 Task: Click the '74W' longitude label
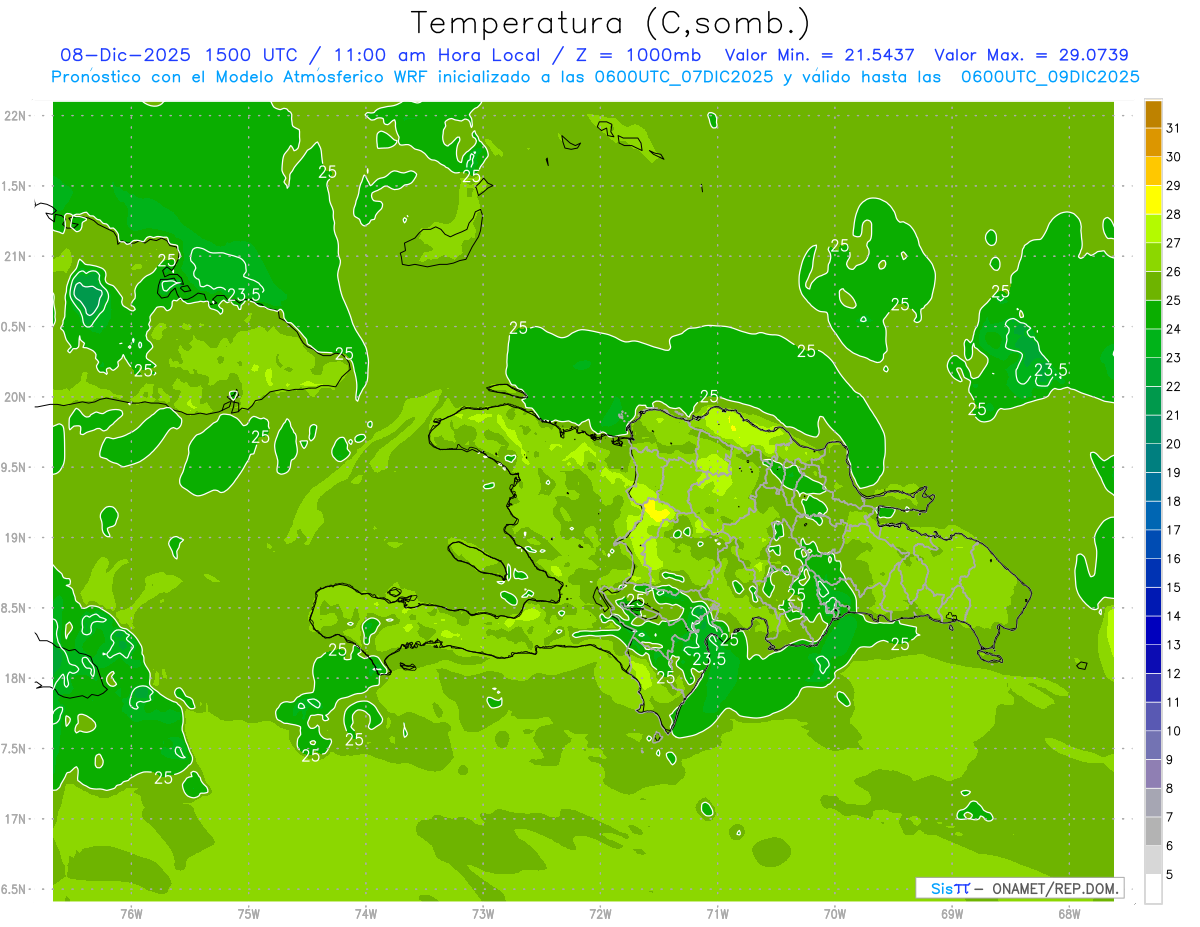click(365, 914)
